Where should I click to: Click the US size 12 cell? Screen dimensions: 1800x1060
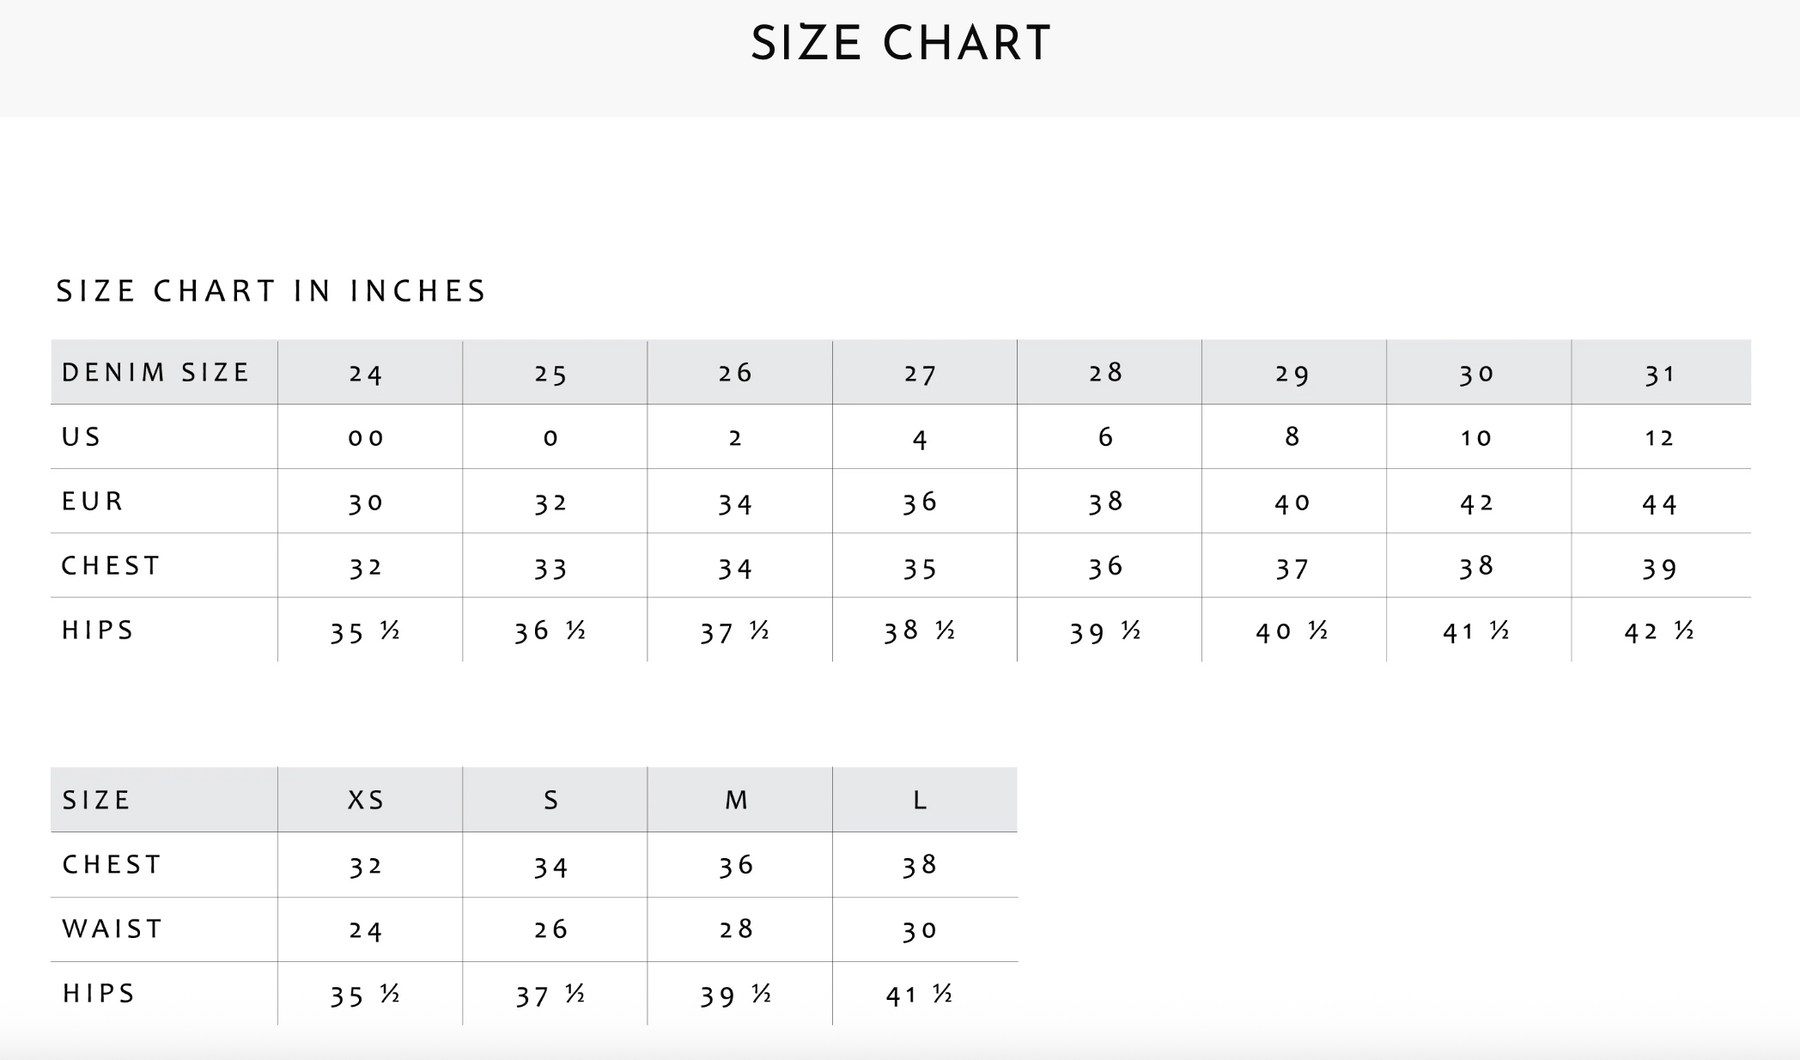point(1660,438)
